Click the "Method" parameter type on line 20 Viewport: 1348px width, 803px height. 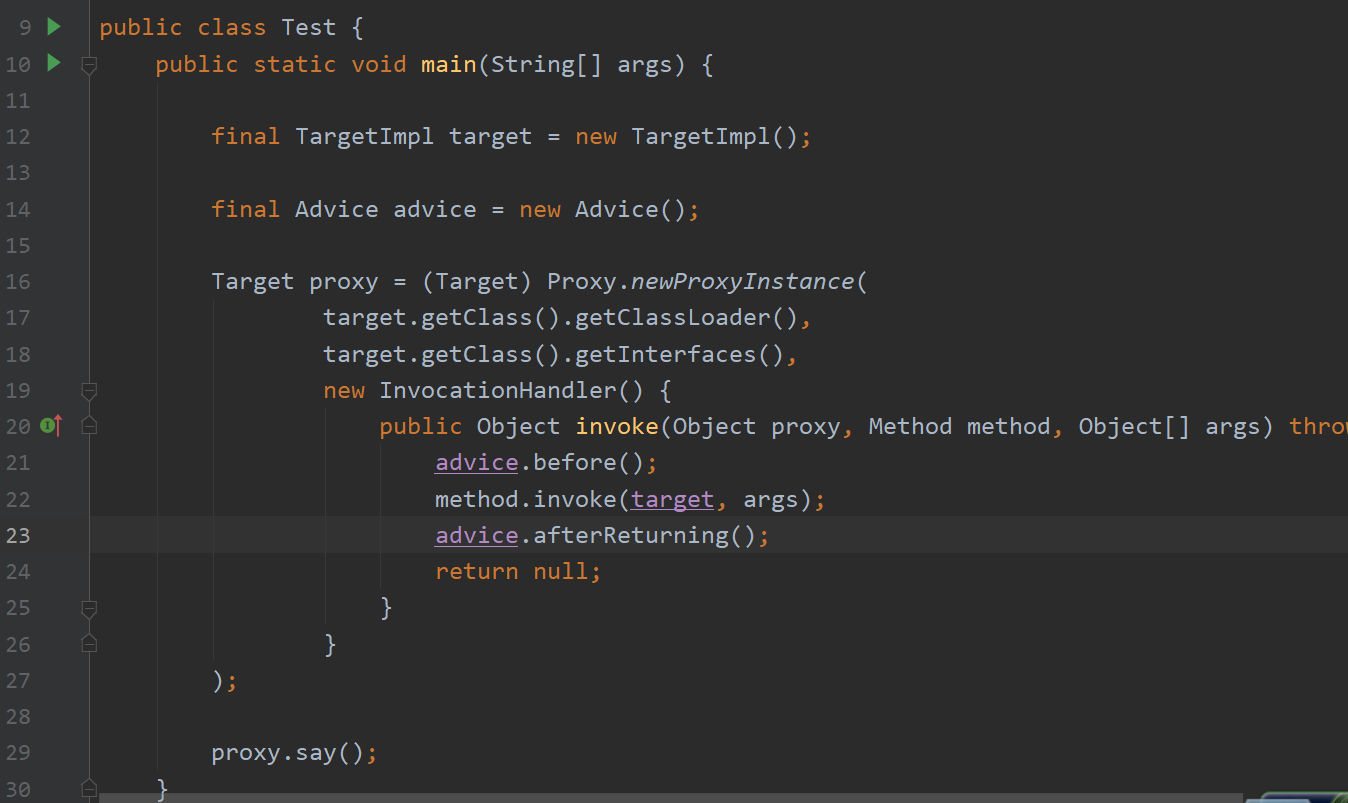[x=910, y=427]
